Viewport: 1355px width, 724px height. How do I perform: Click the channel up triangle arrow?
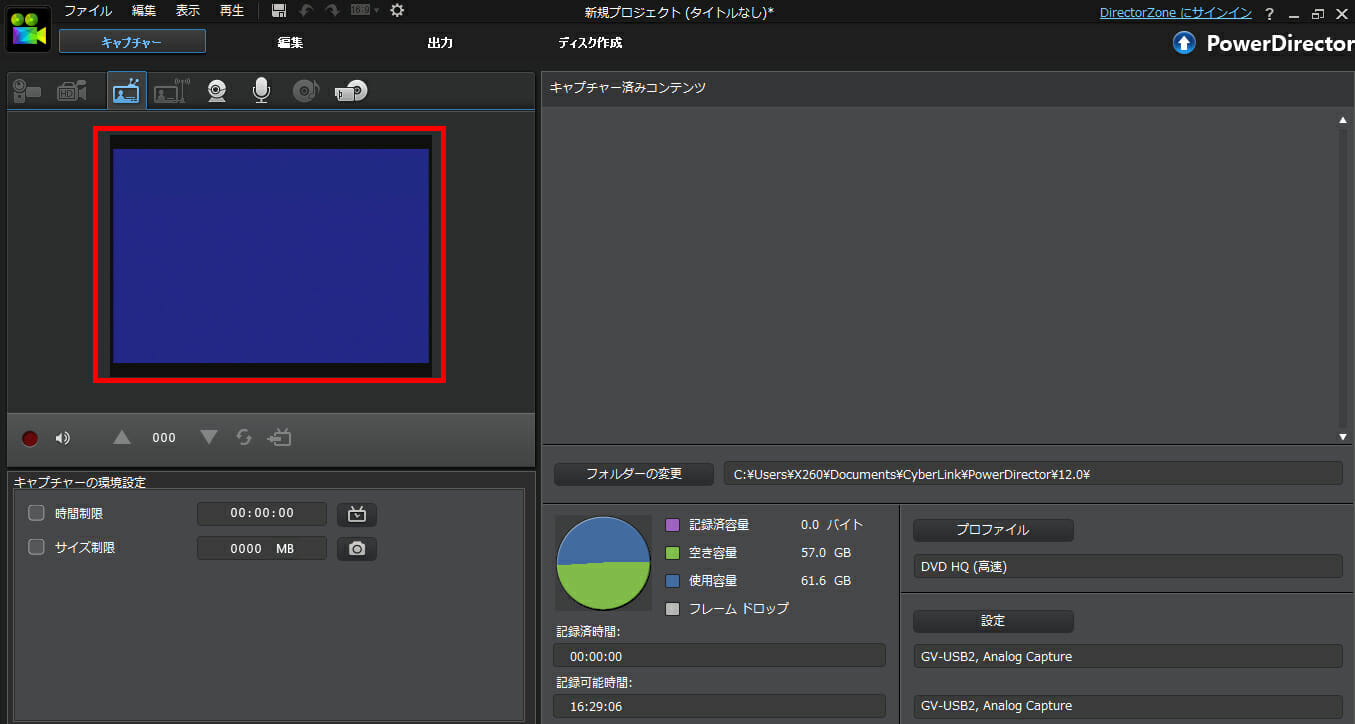pos(122,437)
